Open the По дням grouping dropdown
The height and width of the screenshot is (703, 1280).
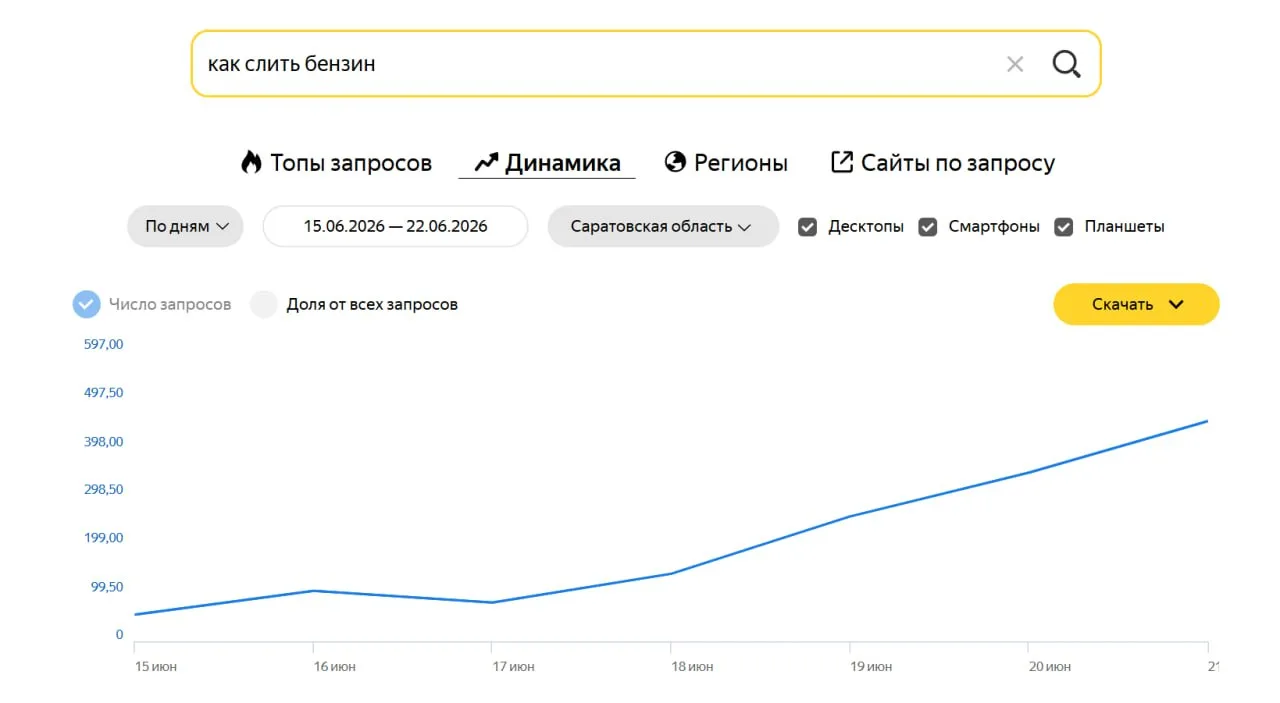[185, 226]
